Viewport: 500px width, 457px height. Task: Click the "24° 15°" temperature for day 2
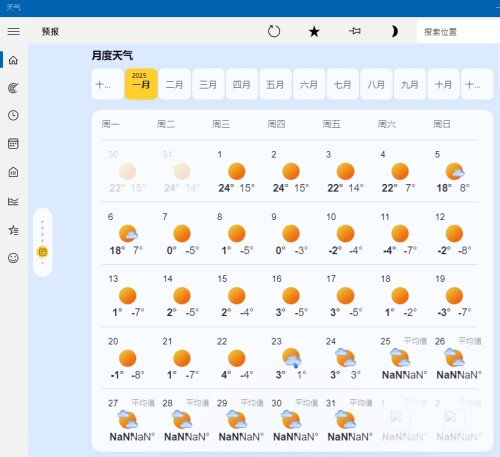coord(291,188)
